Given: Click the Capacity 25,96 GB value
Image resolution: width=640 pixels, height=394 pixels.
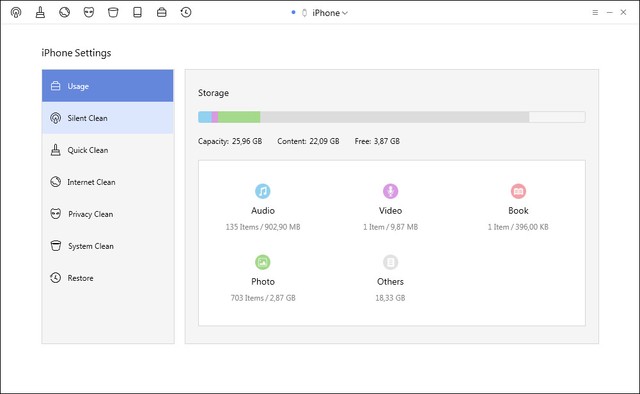Looking at the screenshot, I should pyautogui.click(x=247, y=141).
